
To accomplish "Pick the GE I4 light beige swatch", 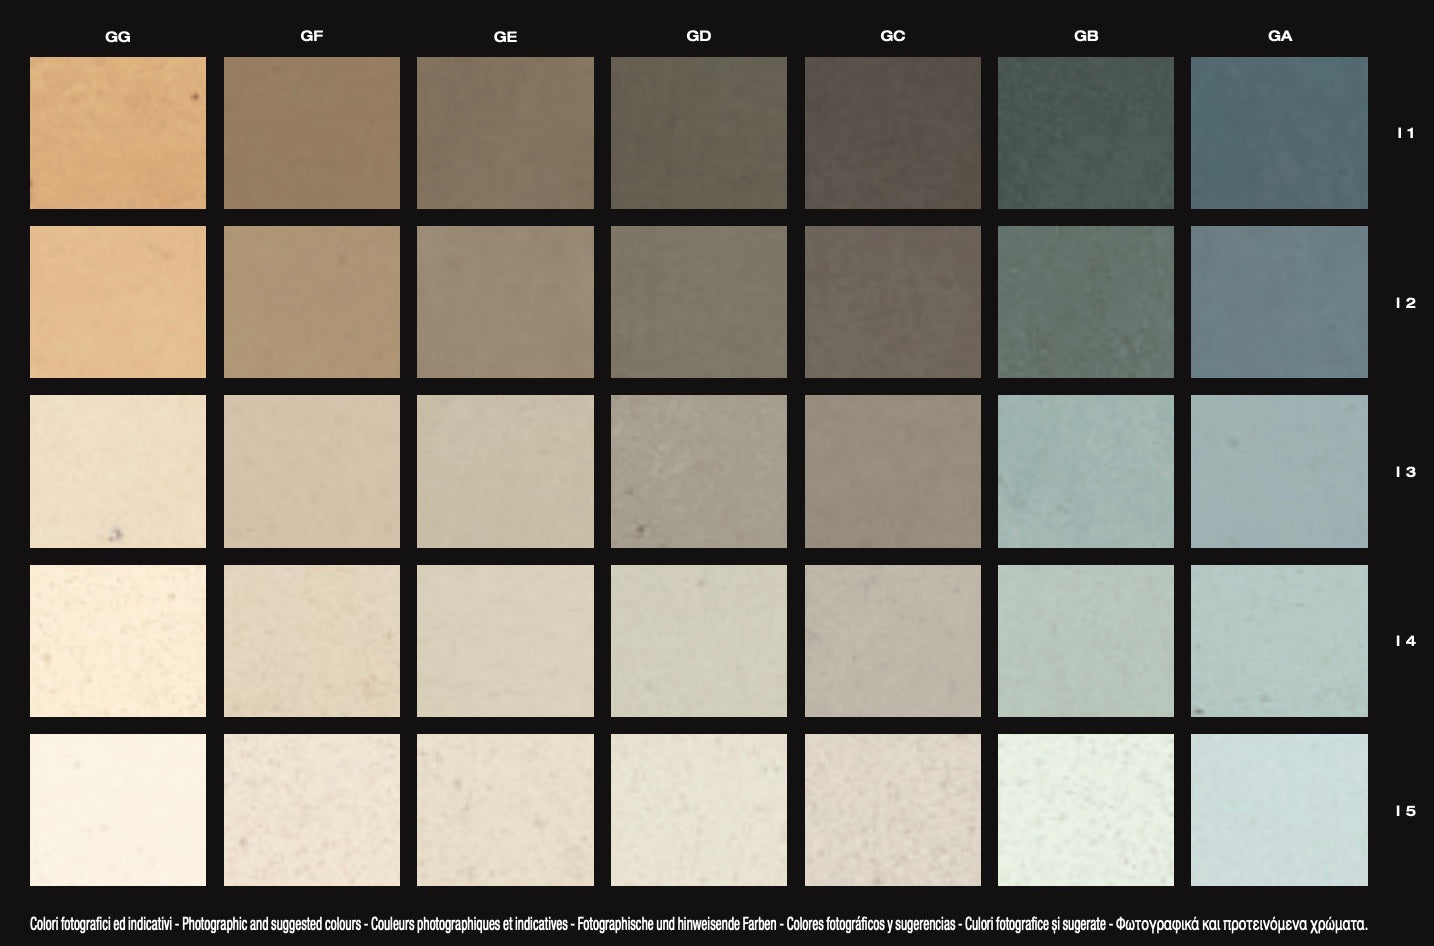I will pyautogui.click(x=505, y=641).
